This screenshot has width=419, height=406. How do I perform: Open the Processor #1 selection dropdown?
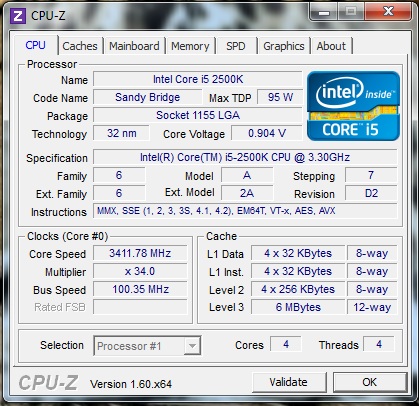(x=147, y=346)
